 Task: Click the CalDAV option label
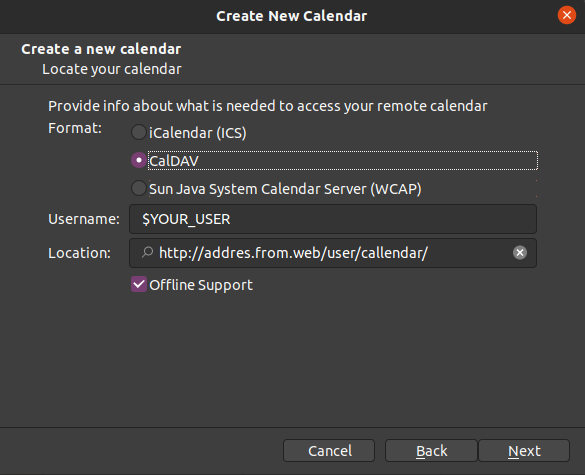tap(174, 161)
